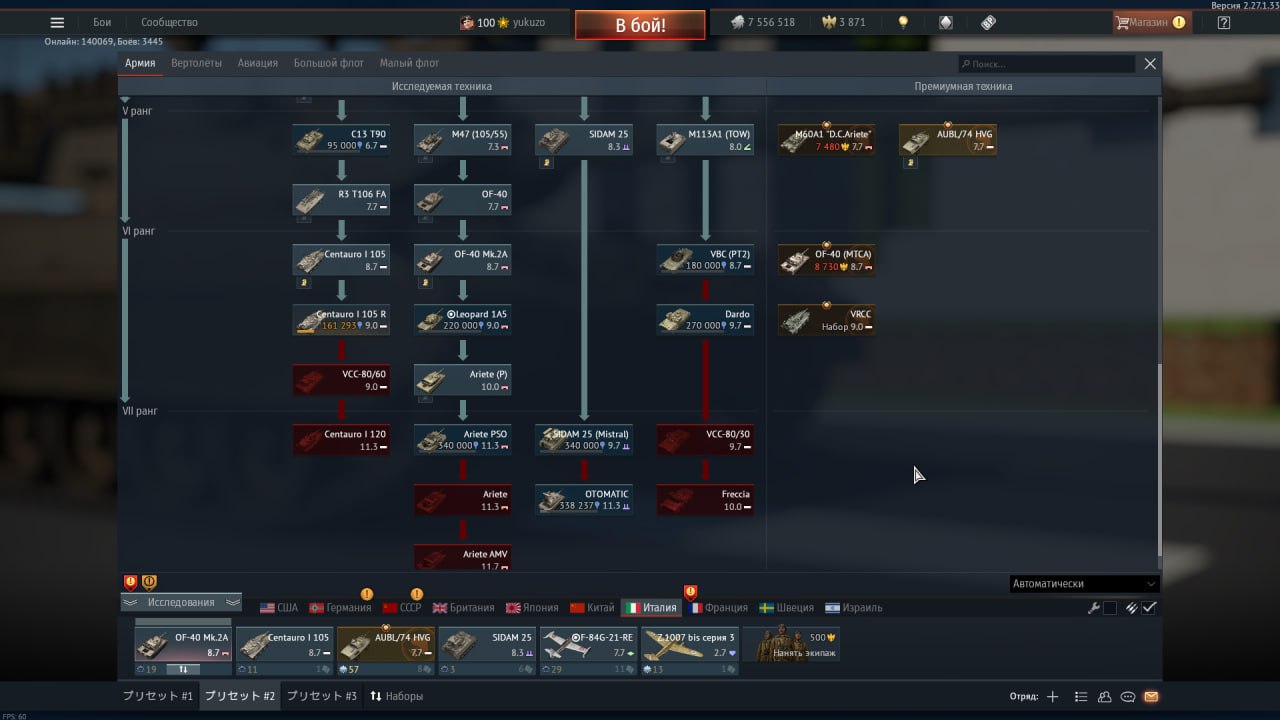Select locked Freccia vehicle card
The width and height of the screenshot is (1280, 720).
coord(705,500)
